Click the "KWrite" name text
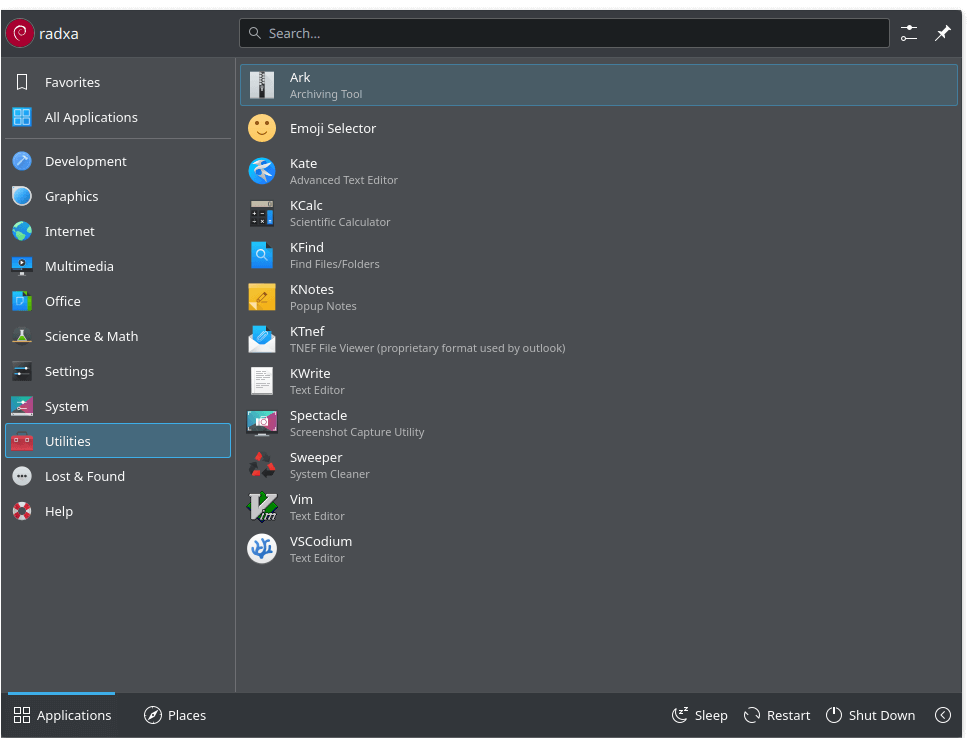The width and height of the screenshot is (972, 739). [x=310, y=374]
